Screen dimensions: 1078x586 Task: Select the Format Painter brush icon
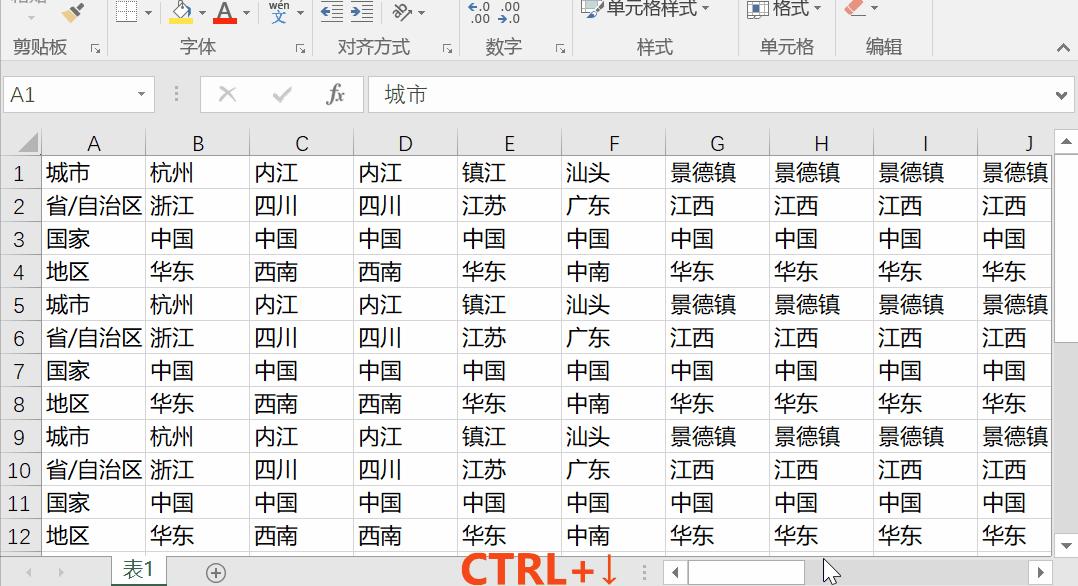pyautogui.click(x=70, y=13)
